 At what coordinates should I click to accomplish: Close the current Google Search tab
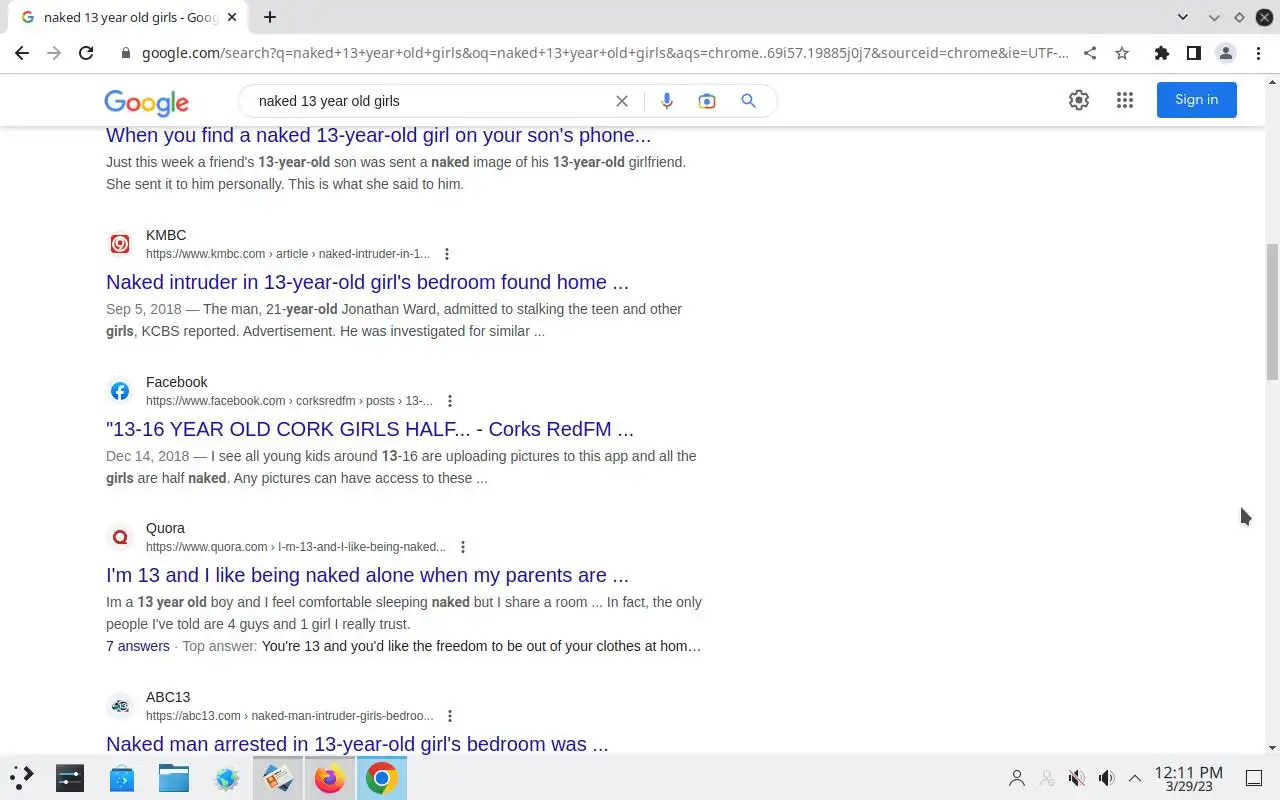(x=232, y=17)
